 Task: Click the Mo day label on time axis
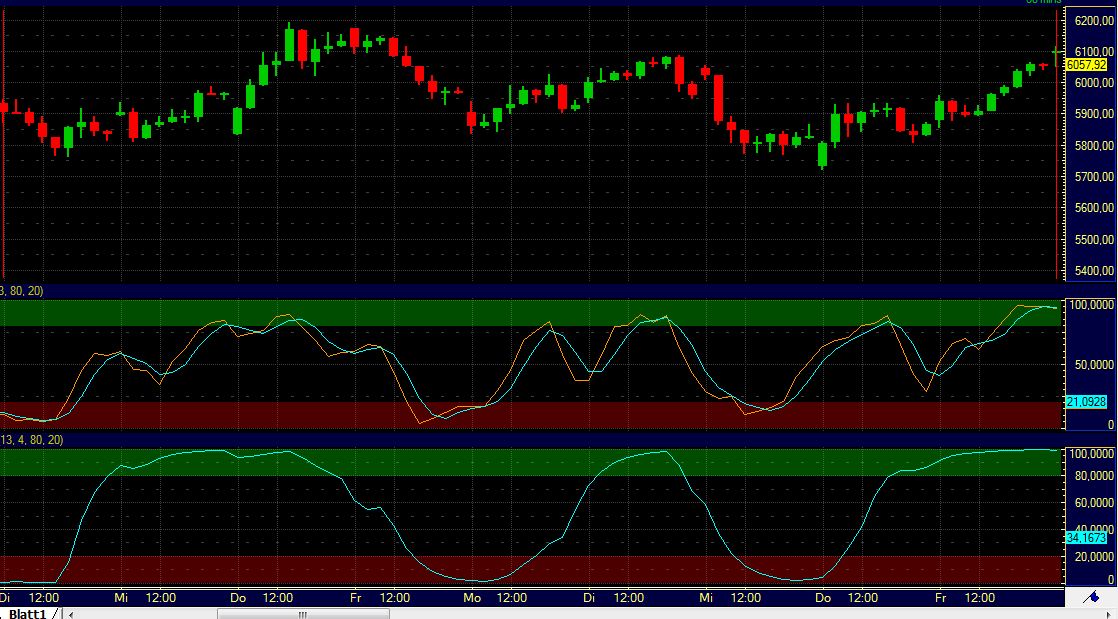click(x=473, y=598)
